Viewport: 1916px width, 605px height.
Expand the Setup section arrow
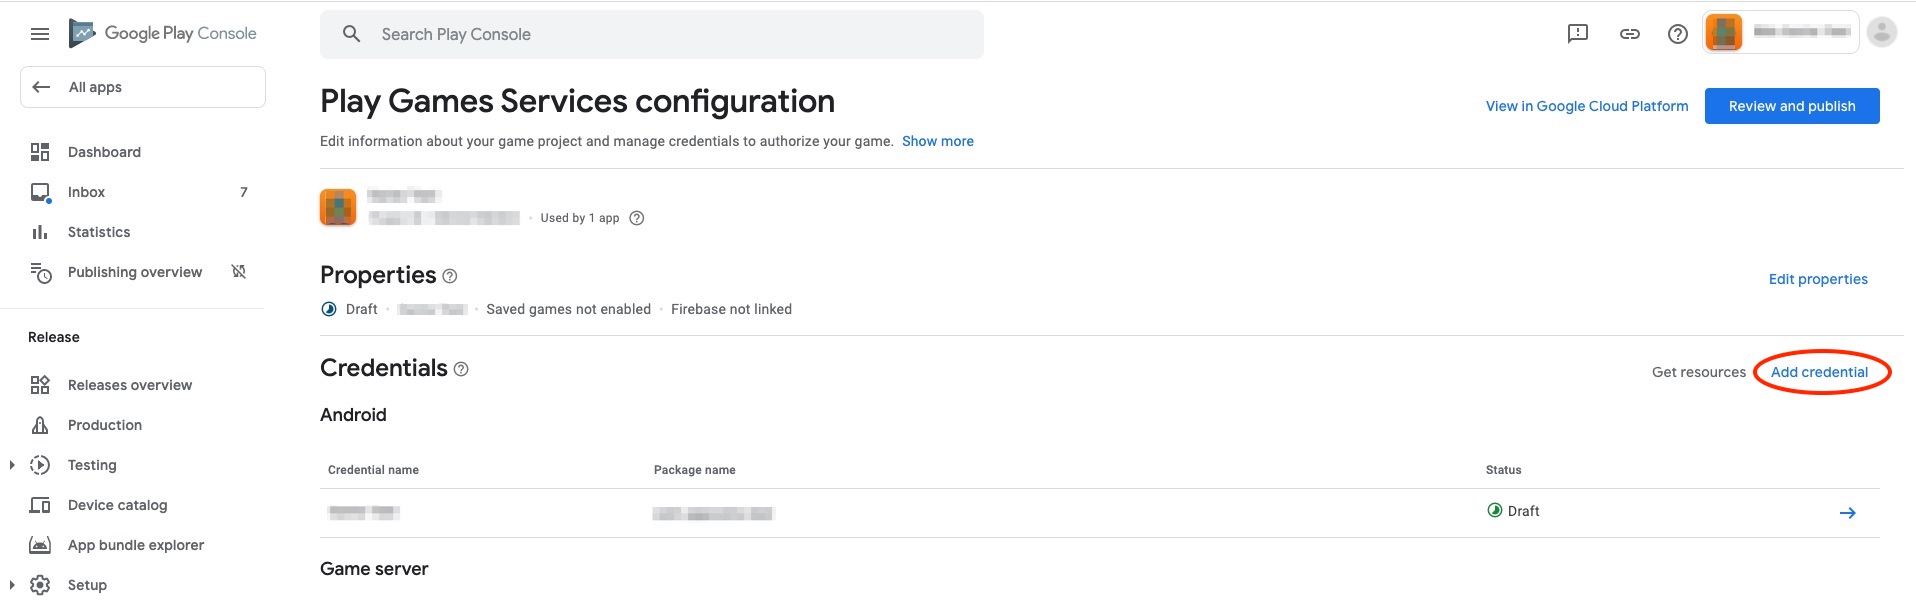pos(12,585)
